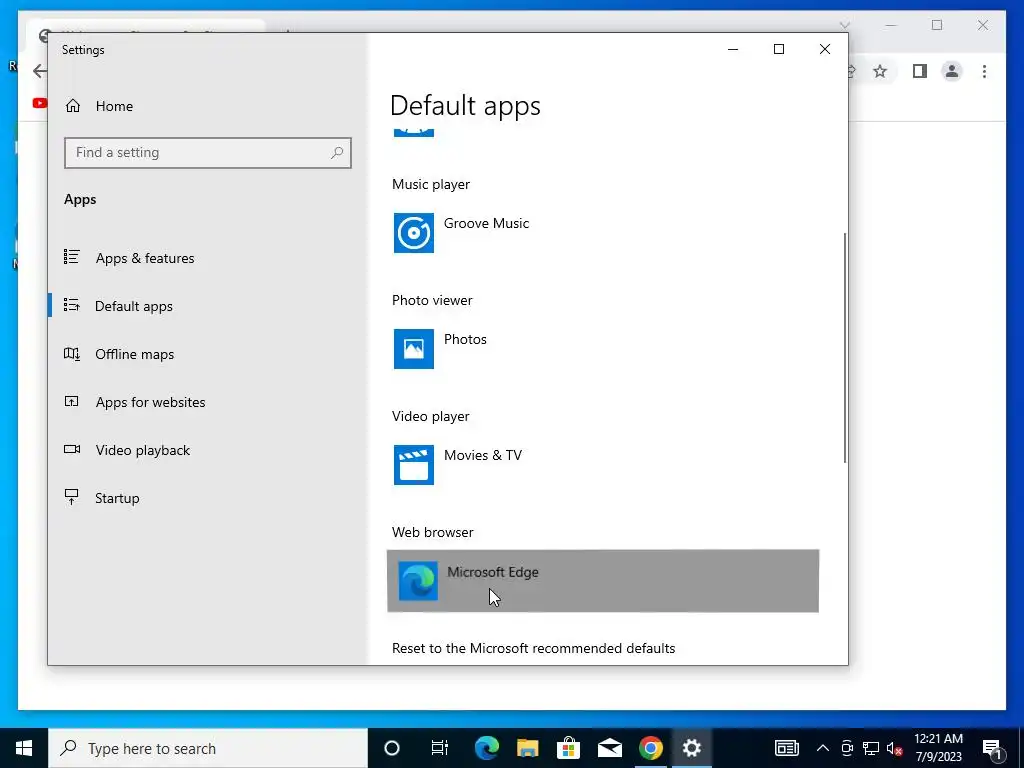Open Task View on the taskbar
This screenshot has height=768, width=1024.
tap(440, 748)
